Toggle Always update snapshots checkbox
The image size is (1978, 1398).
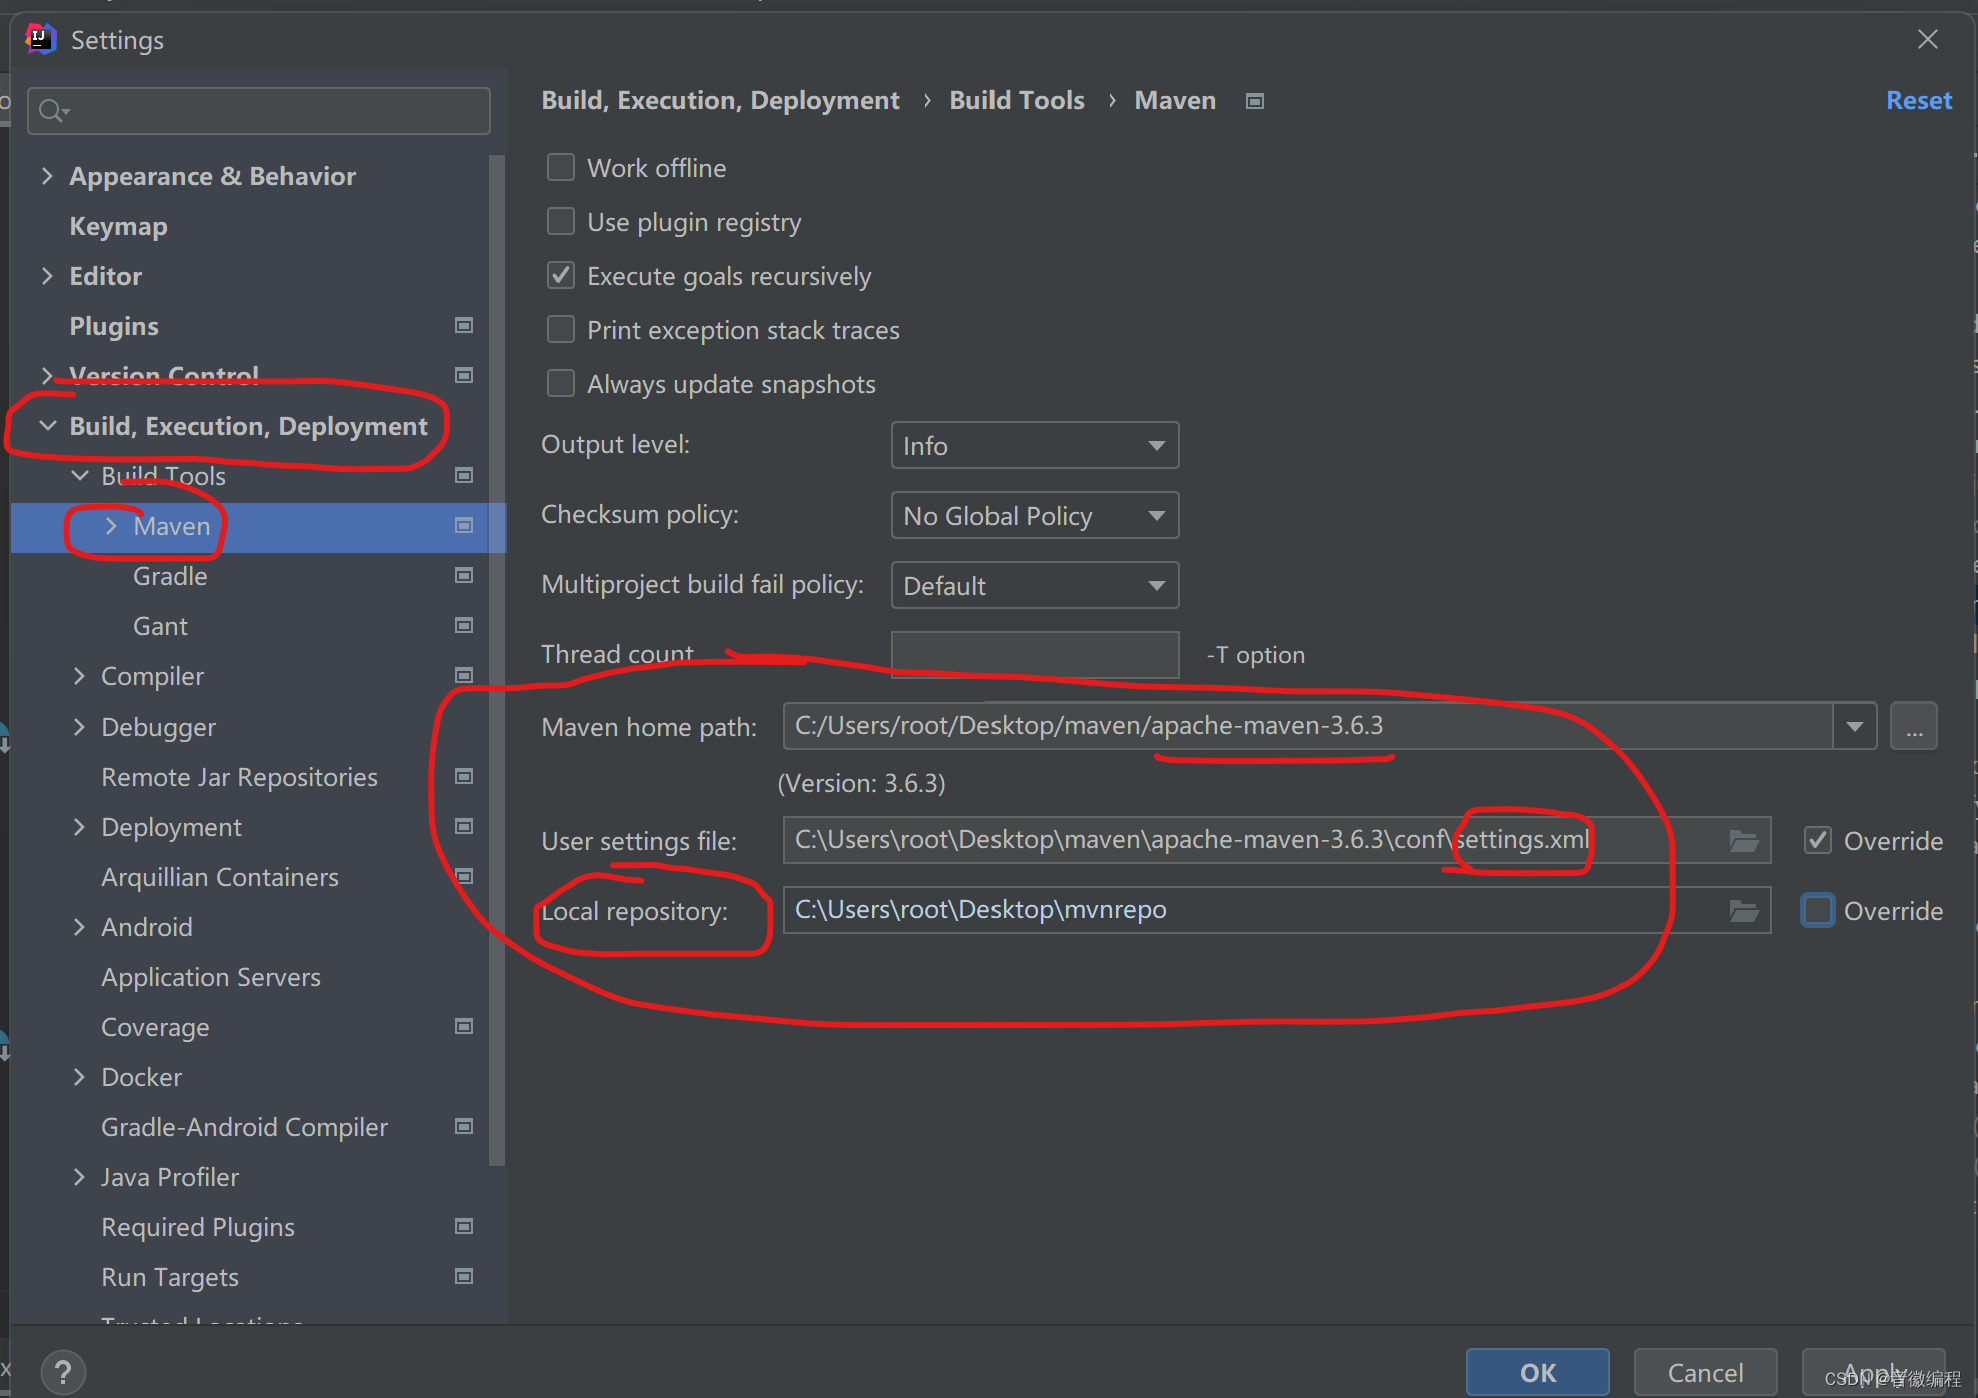563,383
